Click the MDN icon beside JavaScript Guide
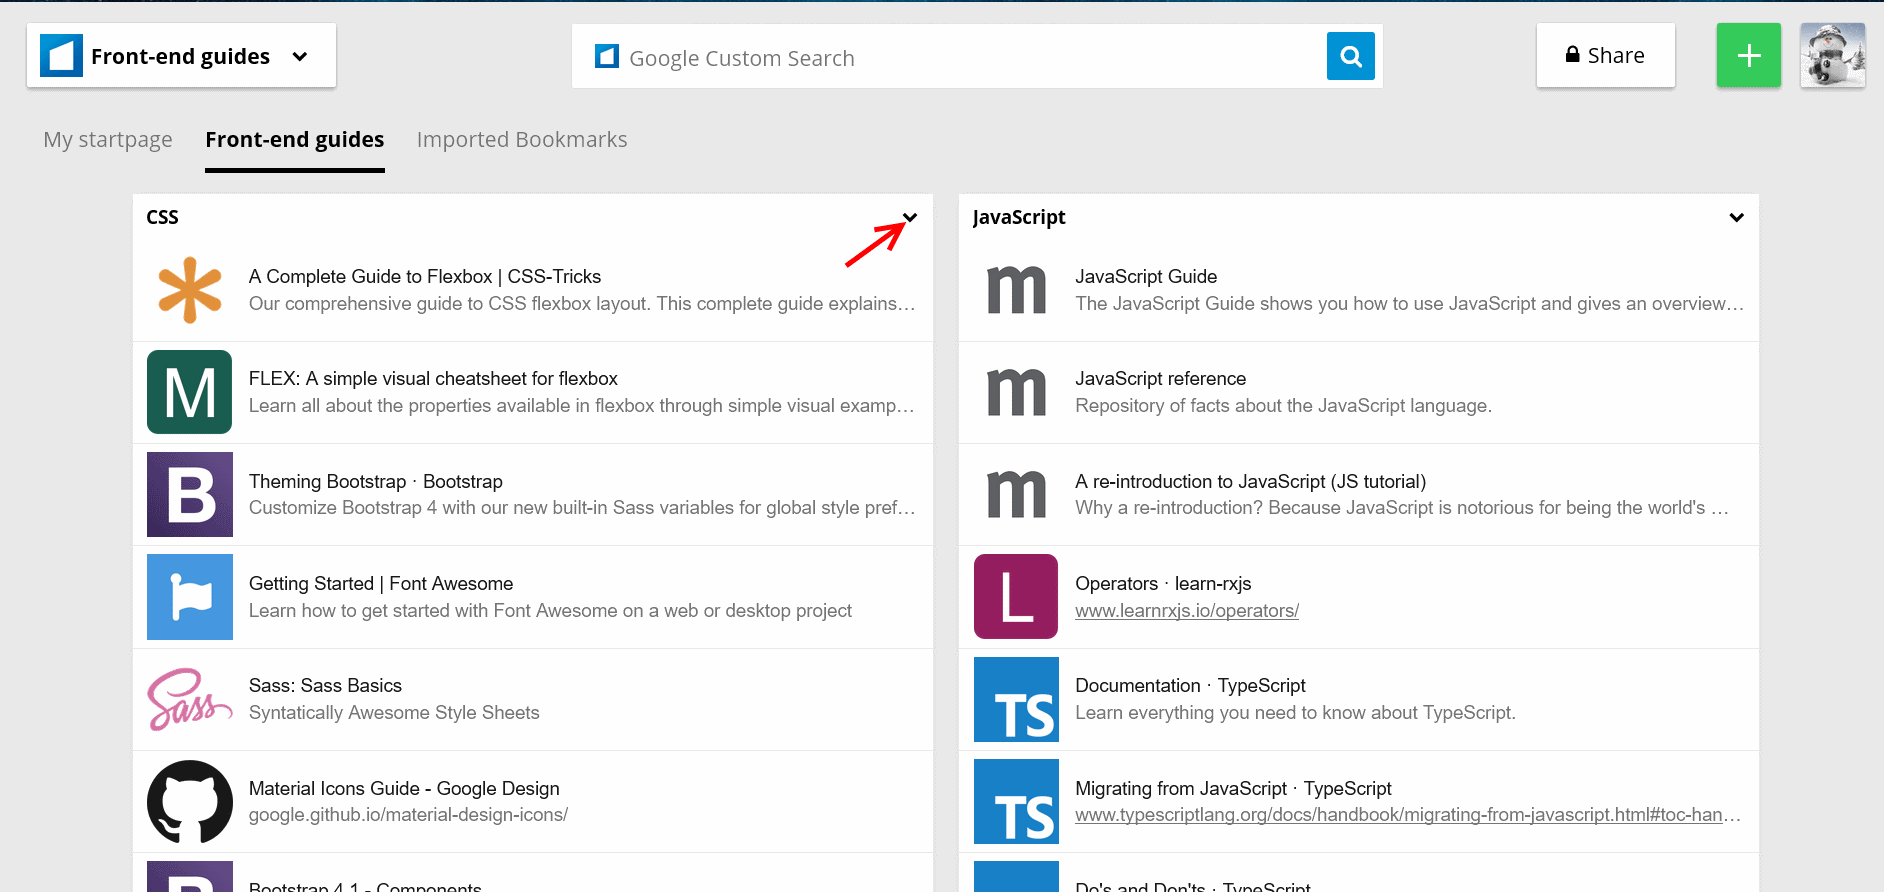1884x892 pixels. 1016,290
